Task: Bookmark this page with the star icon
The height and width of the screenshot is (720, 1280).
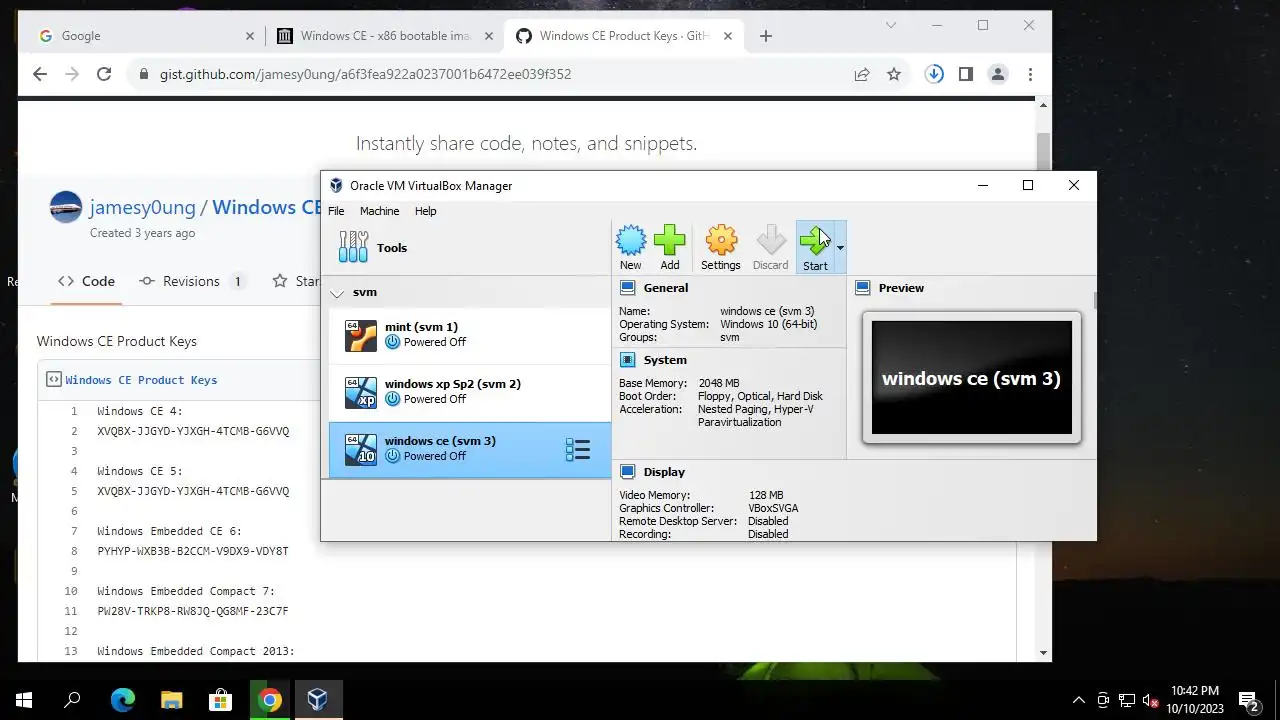Action: 894,74
